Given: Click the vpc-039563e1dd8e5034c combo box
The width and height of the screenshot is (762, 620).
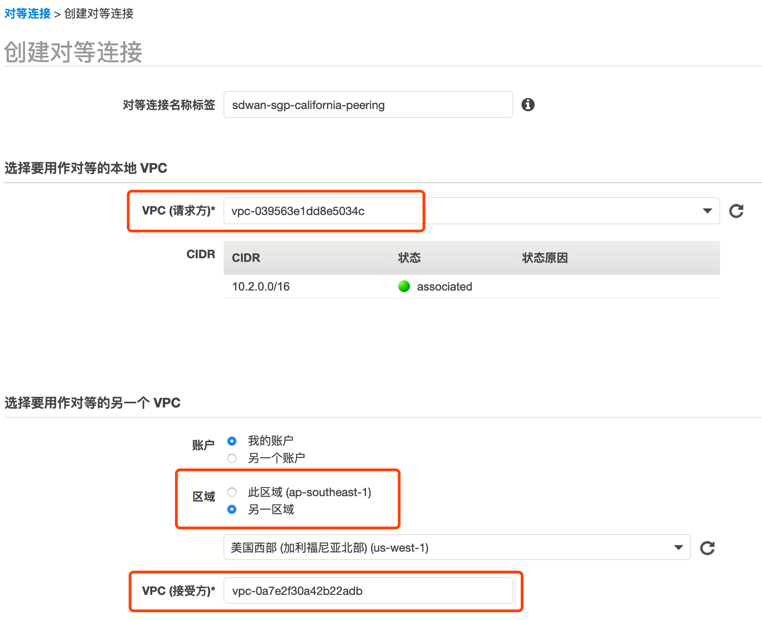Looking at the screenshot, I should point(471,211).
